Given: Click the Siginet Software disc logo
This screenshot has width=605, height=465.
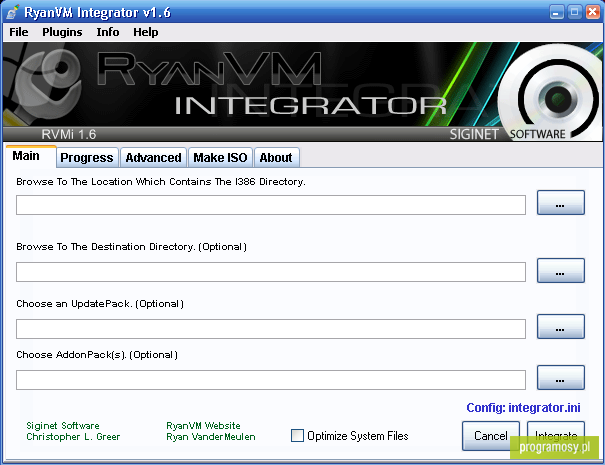Looking at the screenshot, I should (554, 94).
